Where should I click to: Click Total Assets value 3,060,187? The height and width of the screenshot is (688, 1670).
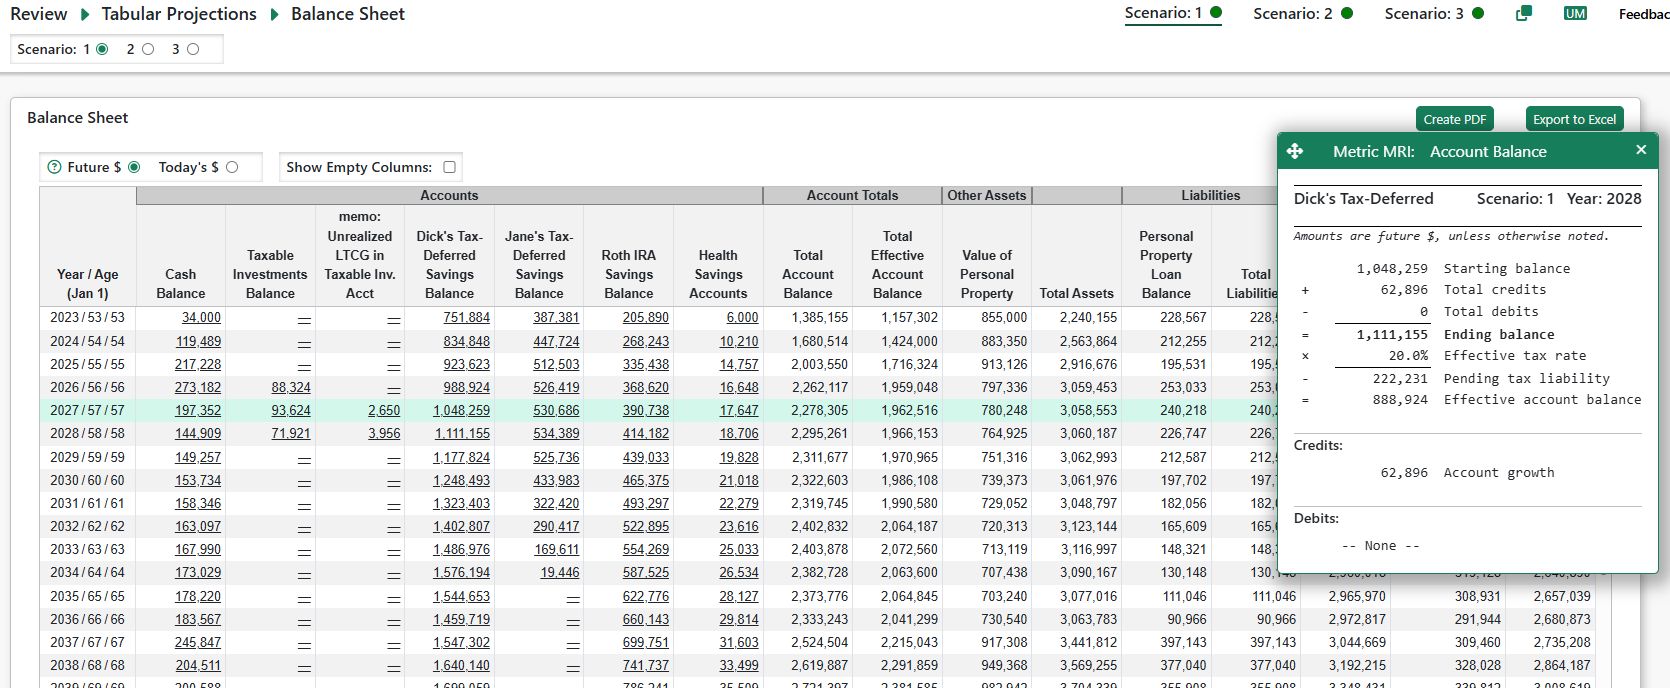[x=1088, y=433]
